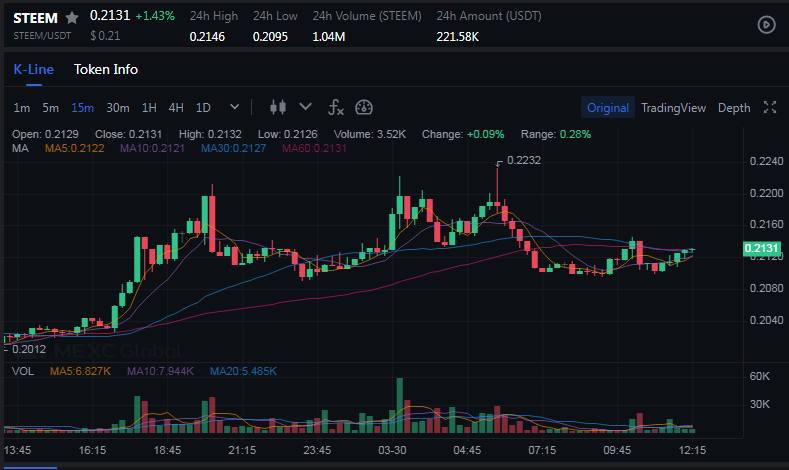Screen dimensions: 789x470
Task: Open the gauge settings icon
Action: tap(364, 107)
